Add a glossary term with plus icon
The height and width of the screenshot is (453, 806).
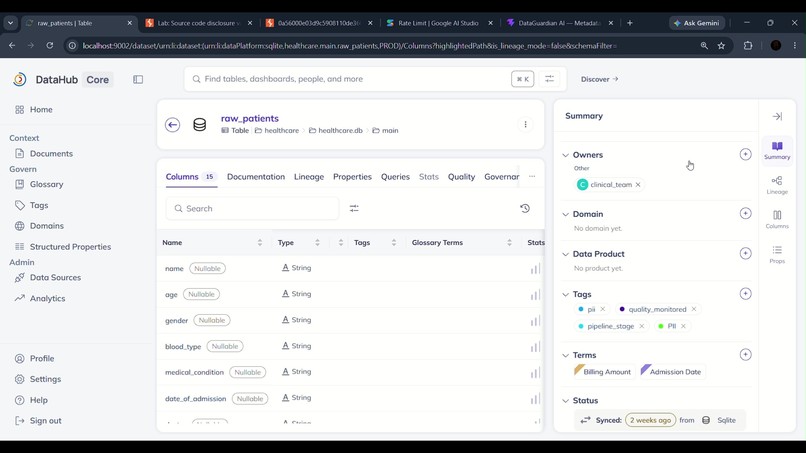(x=745, y=354)
